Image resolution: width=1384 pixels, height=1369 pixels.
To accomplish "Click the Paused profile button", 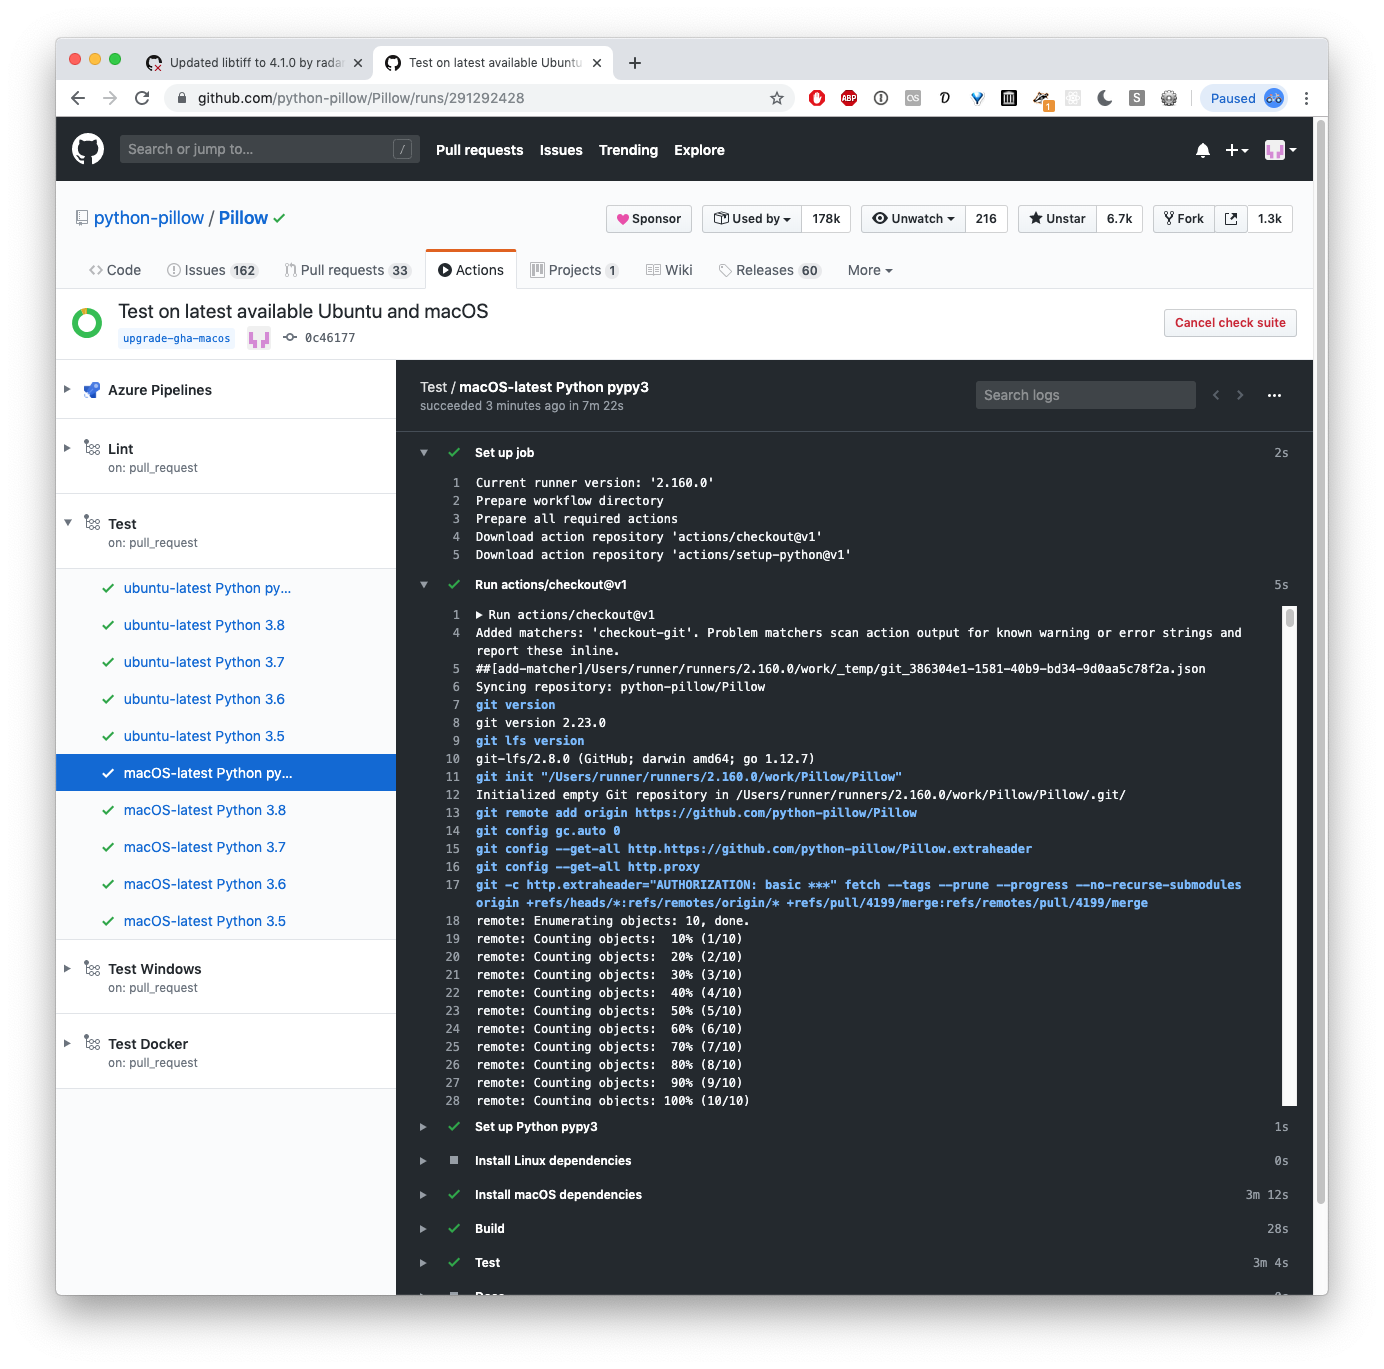I will point(1244,98).
